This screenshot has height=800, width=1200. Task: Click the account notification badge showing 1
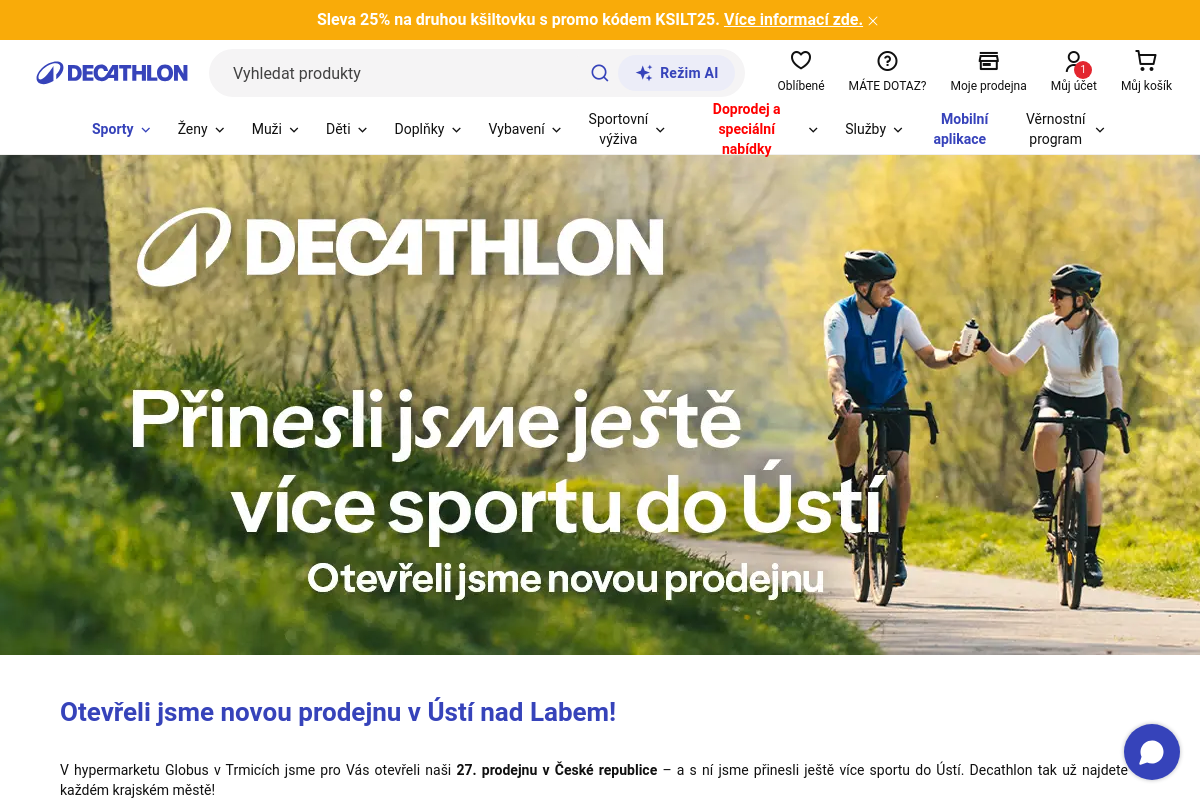click(1082, 70)
